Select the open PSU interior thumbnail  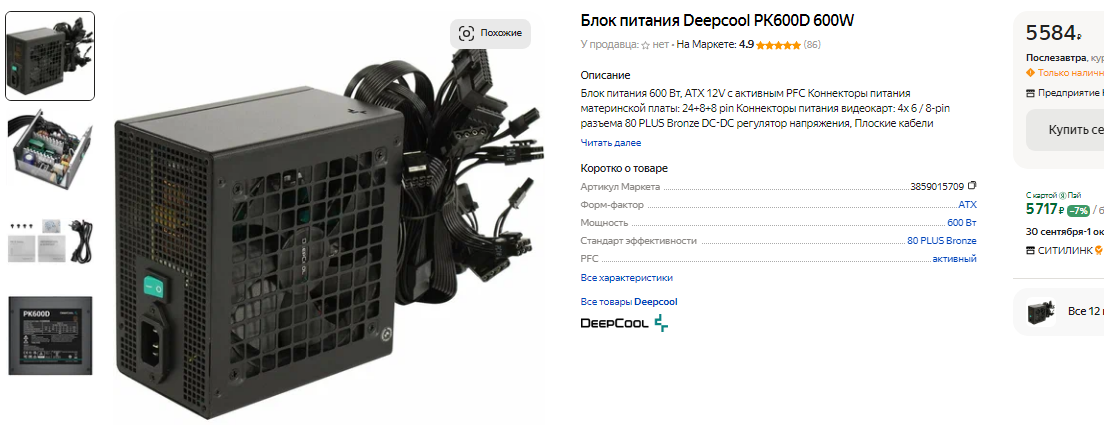50,148
